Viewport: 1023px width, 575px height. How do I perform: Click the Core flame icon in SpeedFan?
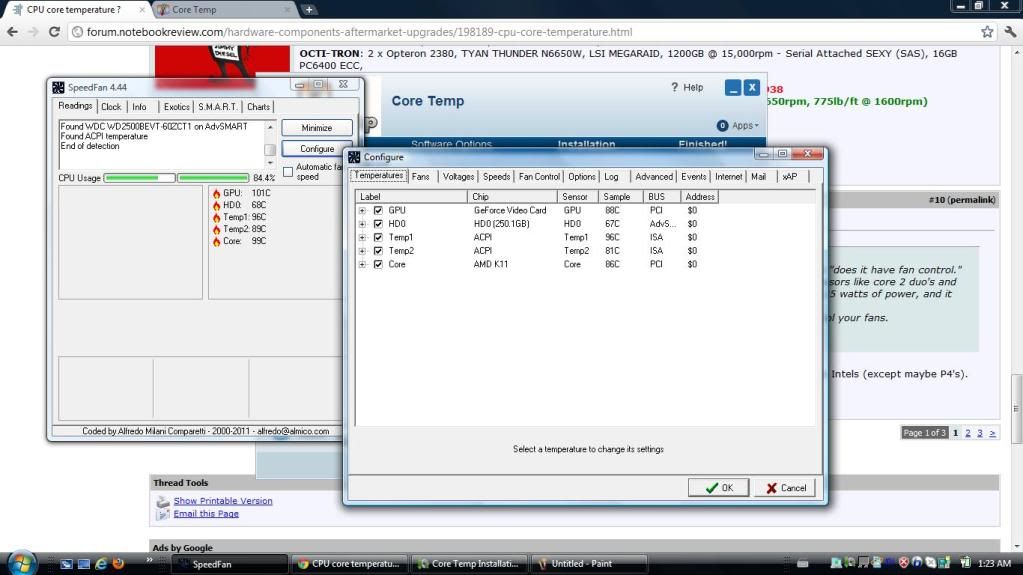click(217, 241)
